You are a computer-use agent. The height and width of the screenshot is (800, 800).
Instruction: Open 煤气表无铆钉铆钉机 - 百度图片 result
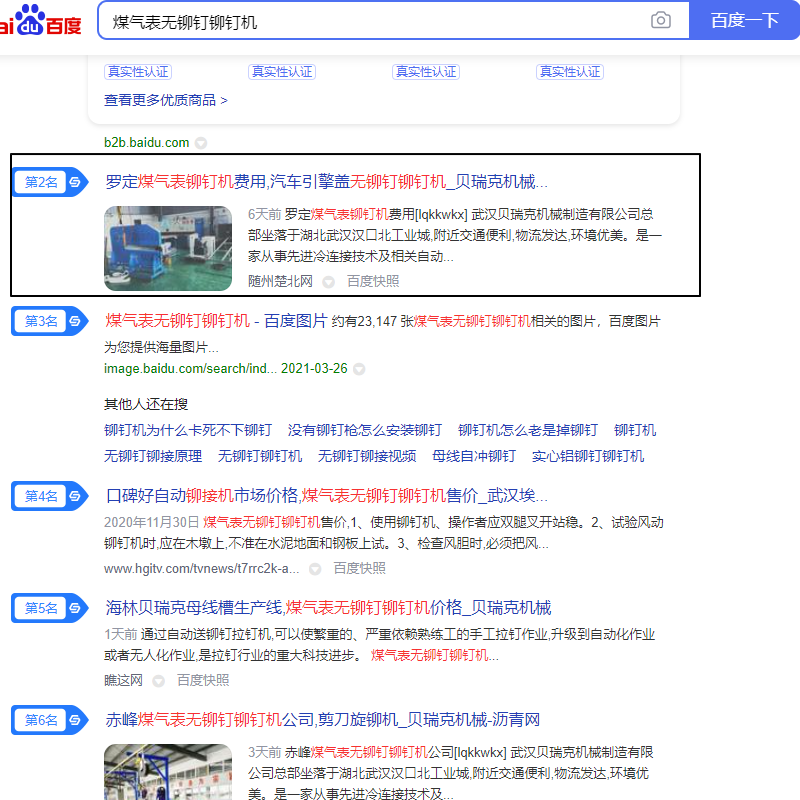click(x=216, y=321)
